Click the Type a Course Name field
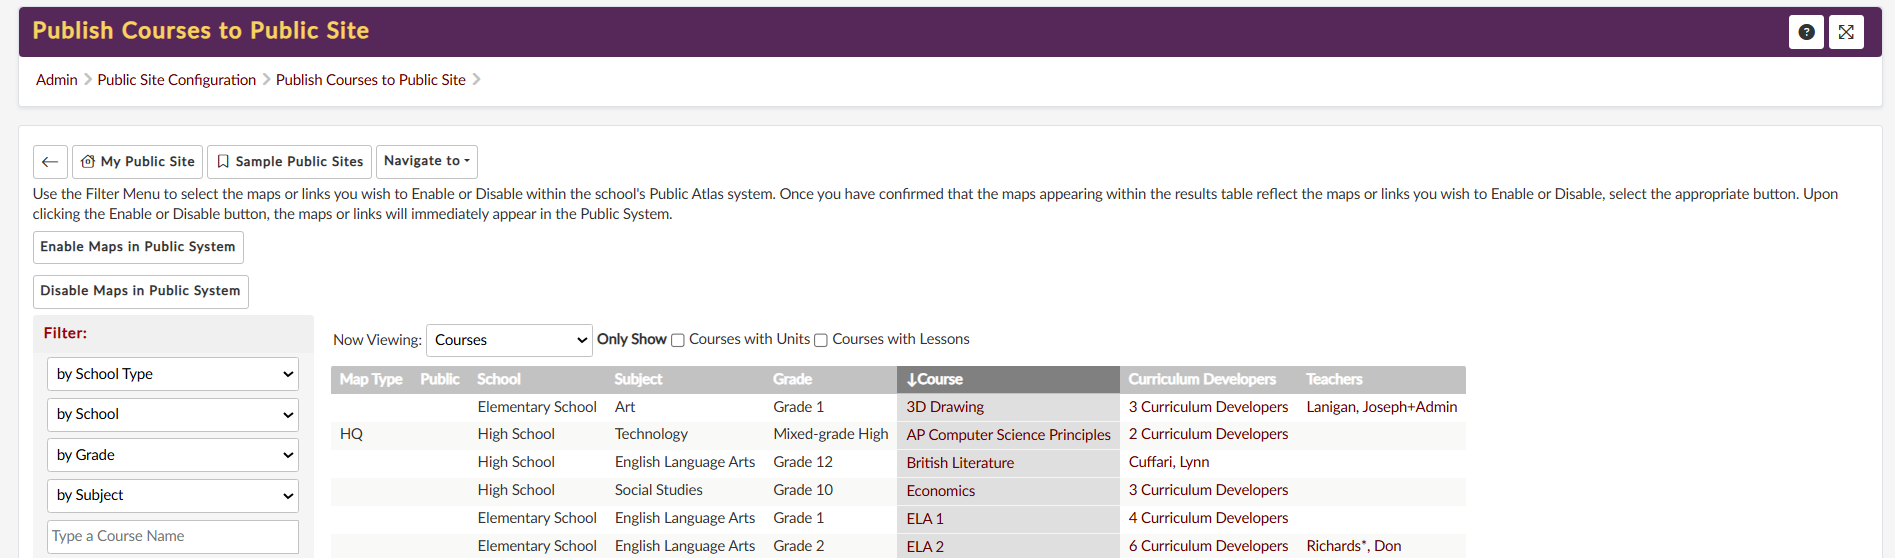 (173, 536)
